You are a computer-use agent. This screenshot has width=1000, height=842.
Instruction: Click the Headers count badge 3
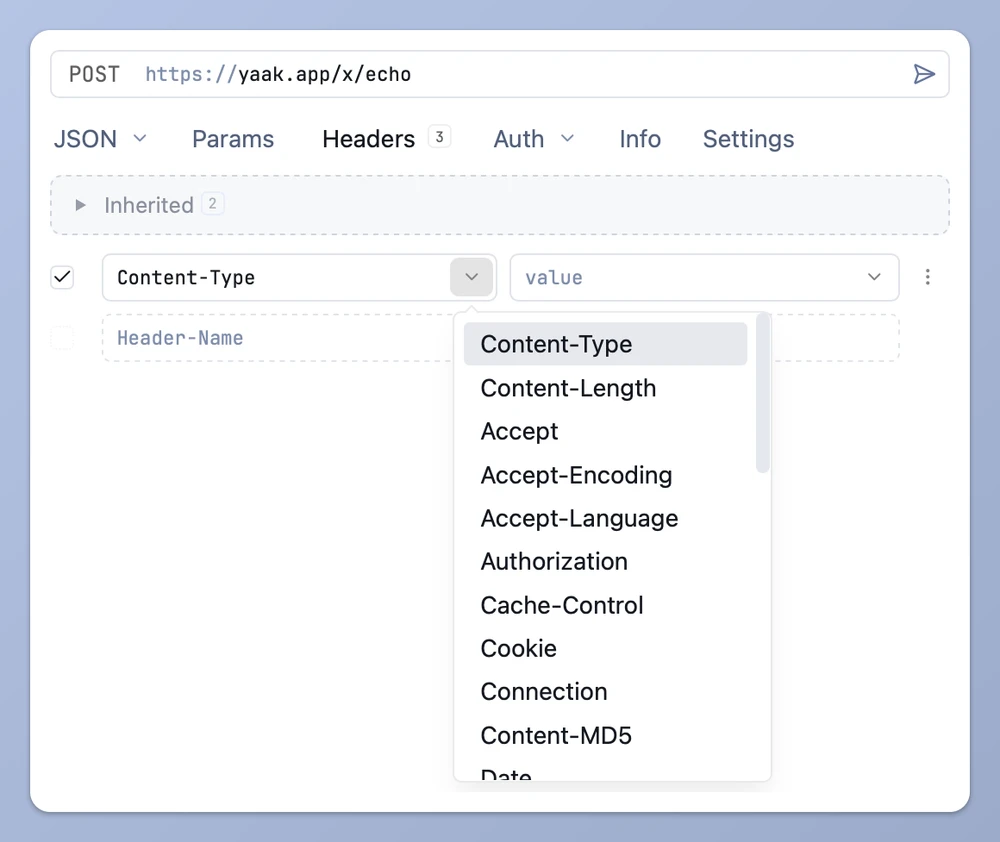coord(439,137)
